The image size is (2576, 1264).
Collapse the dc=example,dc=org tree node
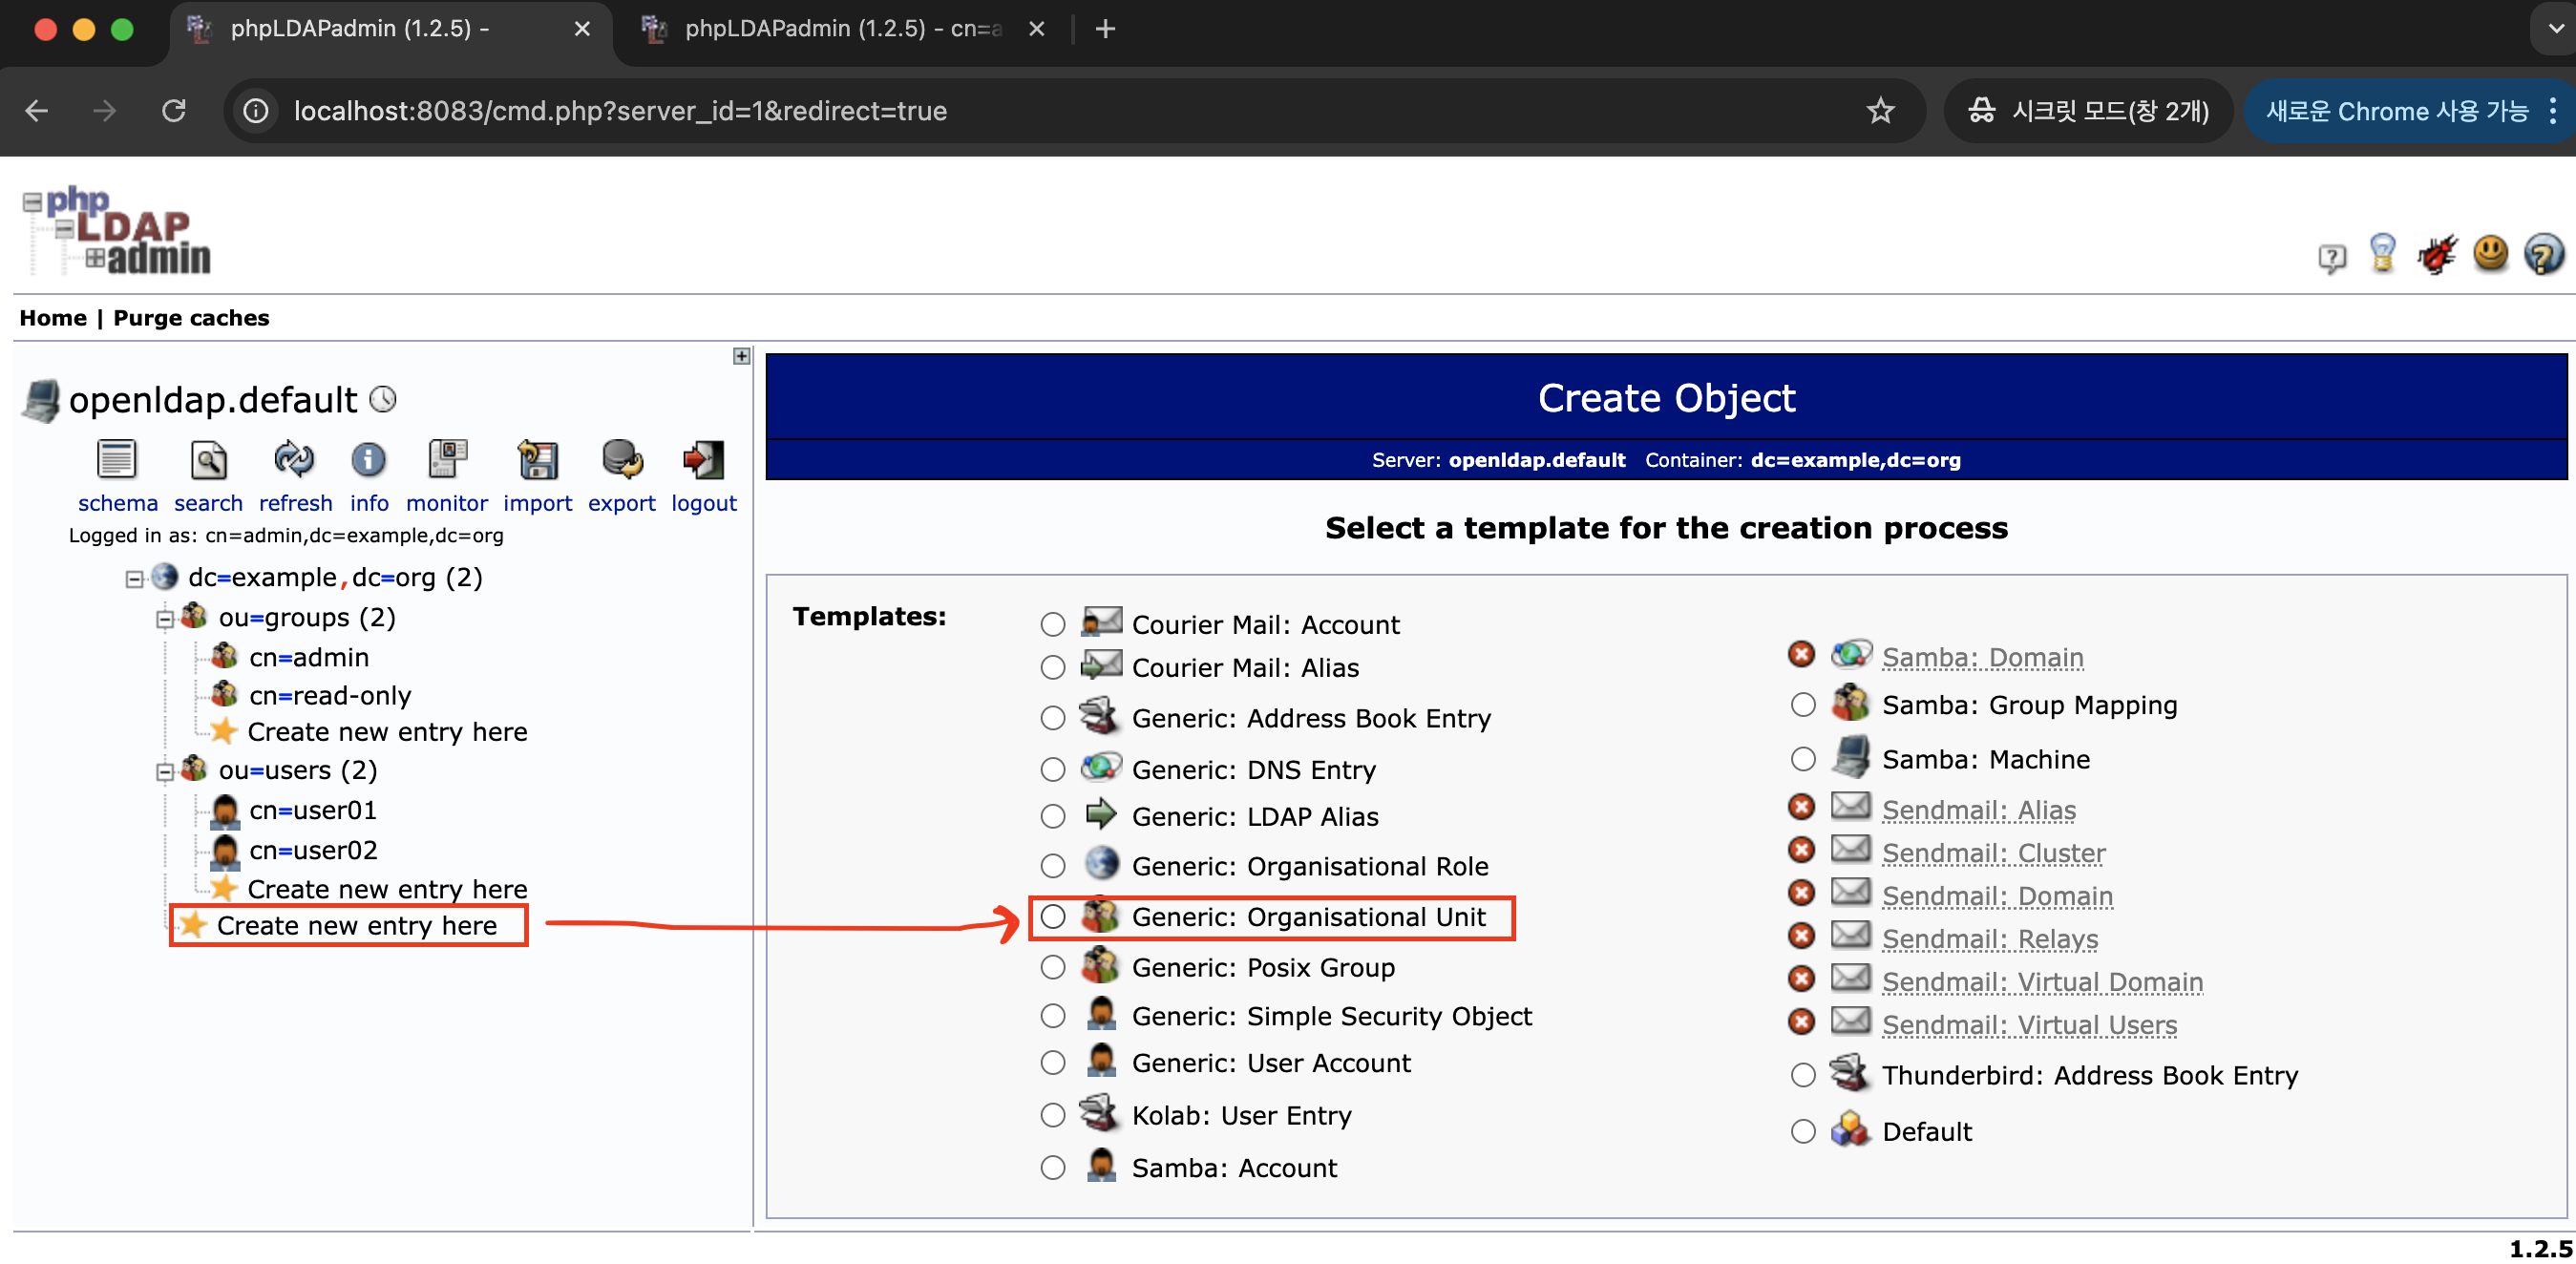click(x=134, y=579)
